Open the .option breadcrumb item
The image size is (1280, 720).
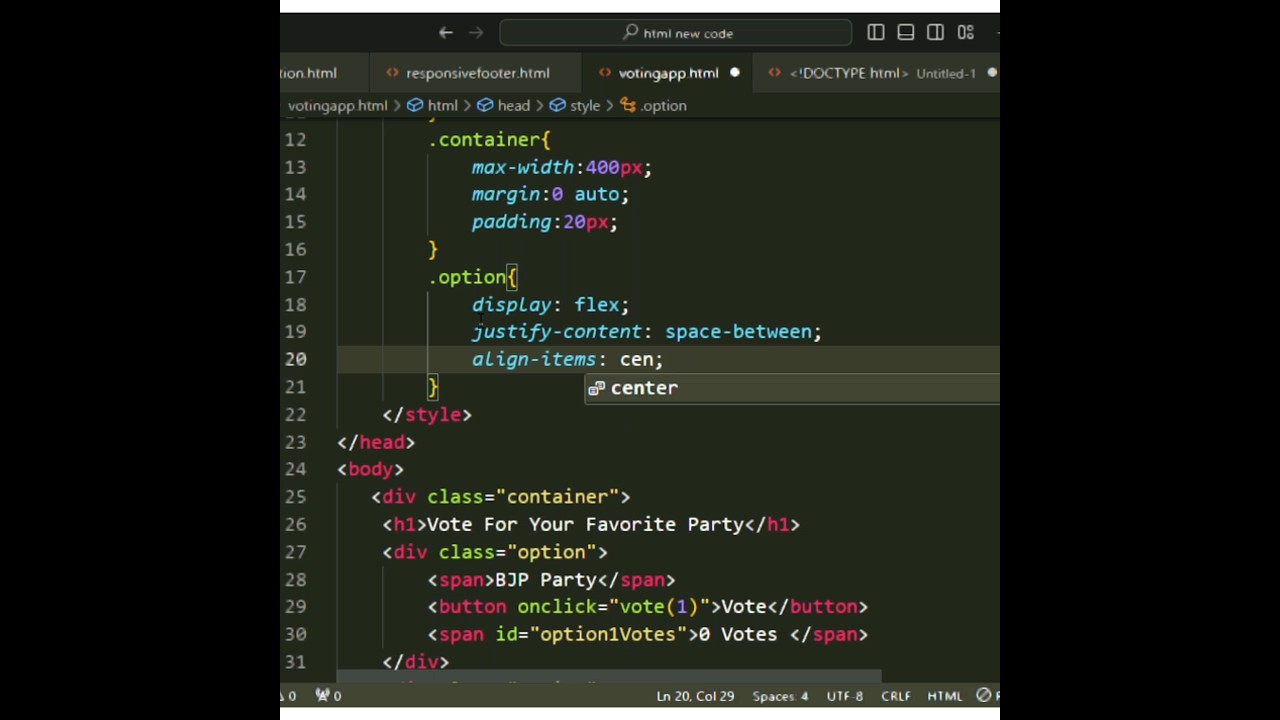pos(653,105)
